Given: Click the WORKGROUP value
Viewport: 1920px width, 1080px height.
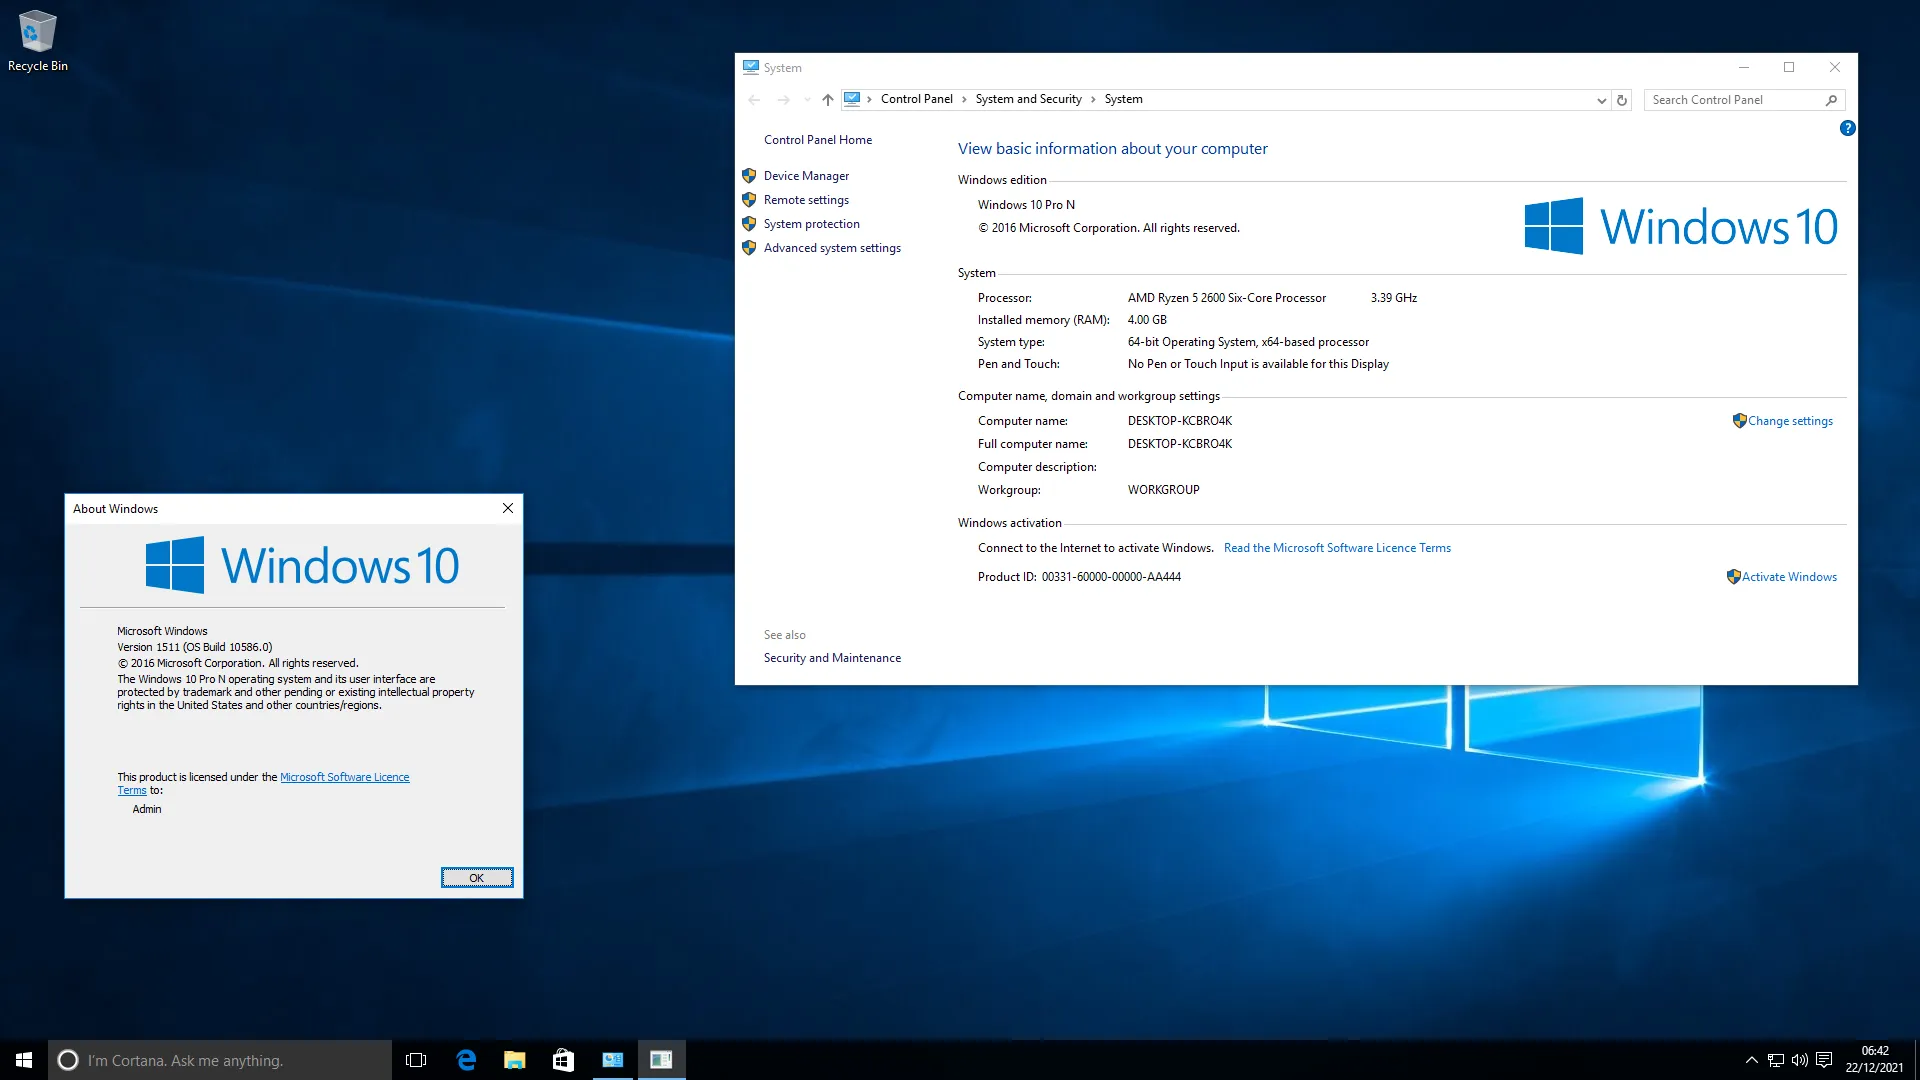Looking at the screenshot, I should (1164, 490).
